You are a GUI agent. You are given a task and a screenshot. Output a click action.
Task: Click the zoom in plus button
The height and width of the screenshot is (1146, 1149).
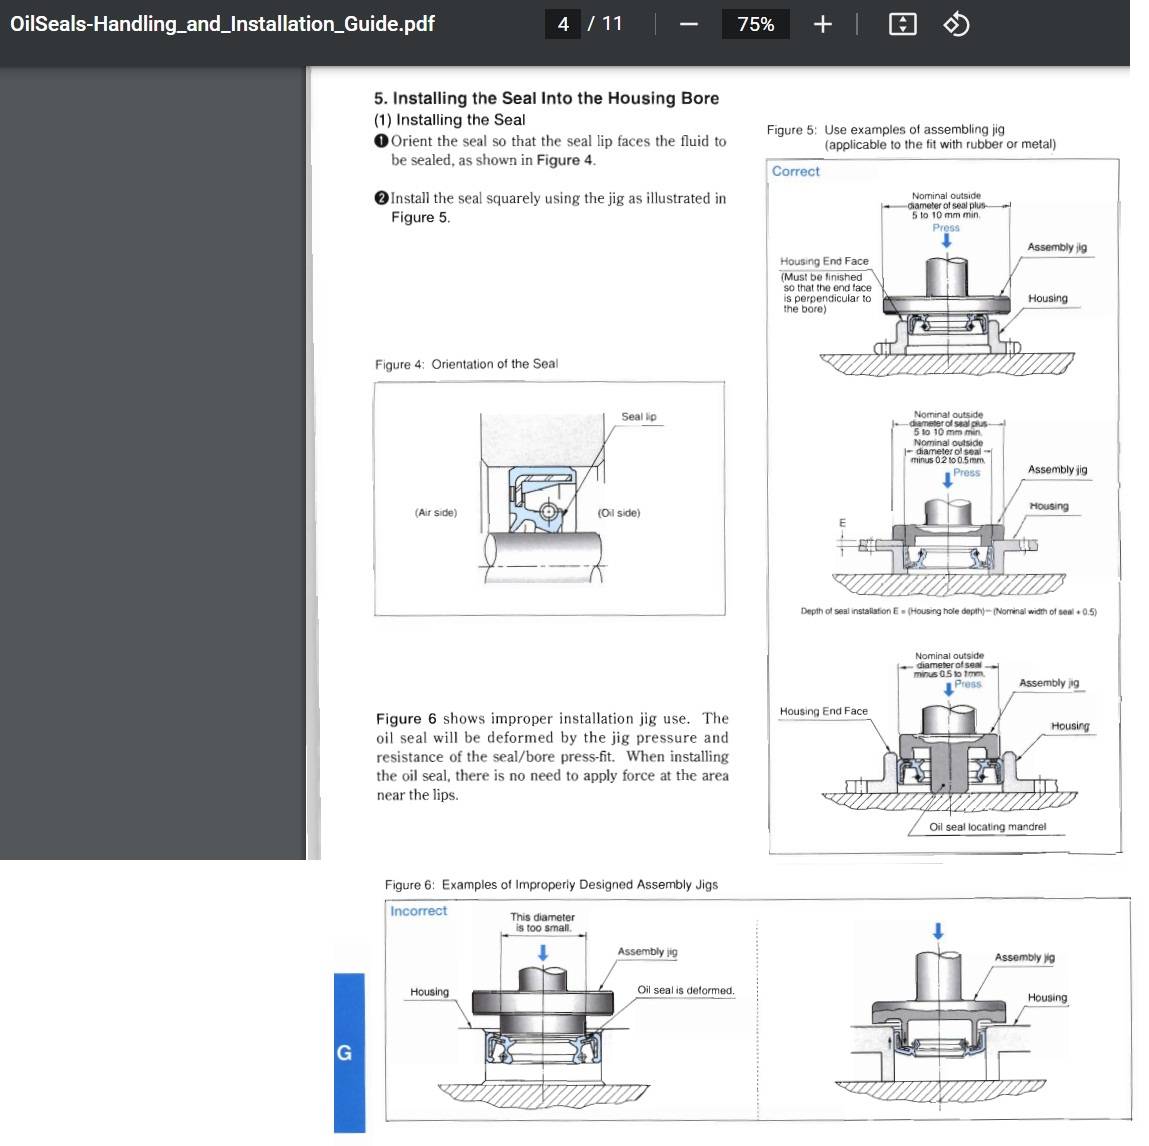point(822,25)
